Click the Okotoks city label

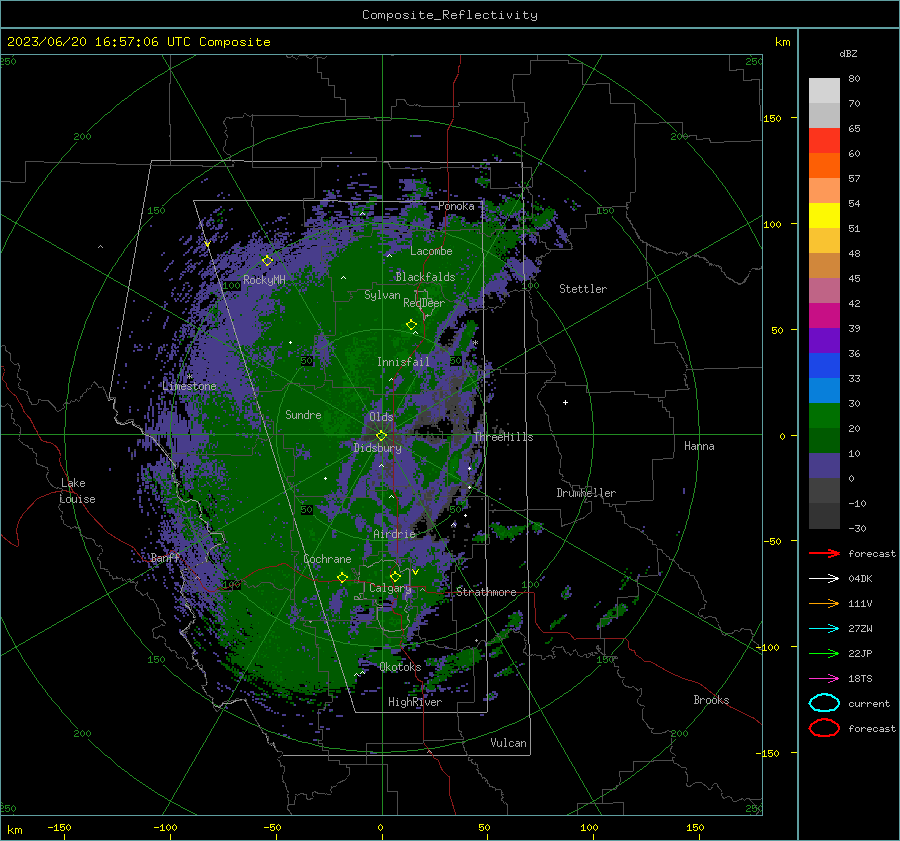click(x=400, y=667)
